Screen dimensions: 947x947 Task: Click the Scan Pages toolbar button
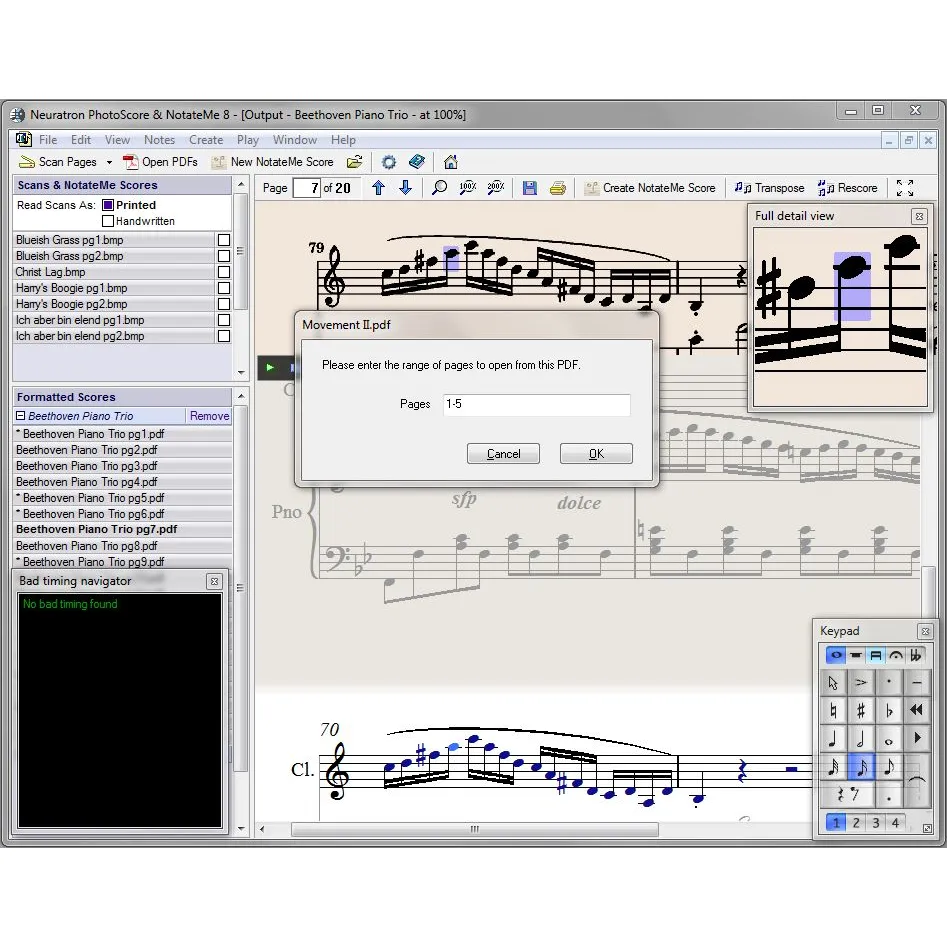click(x=58, y=162)
